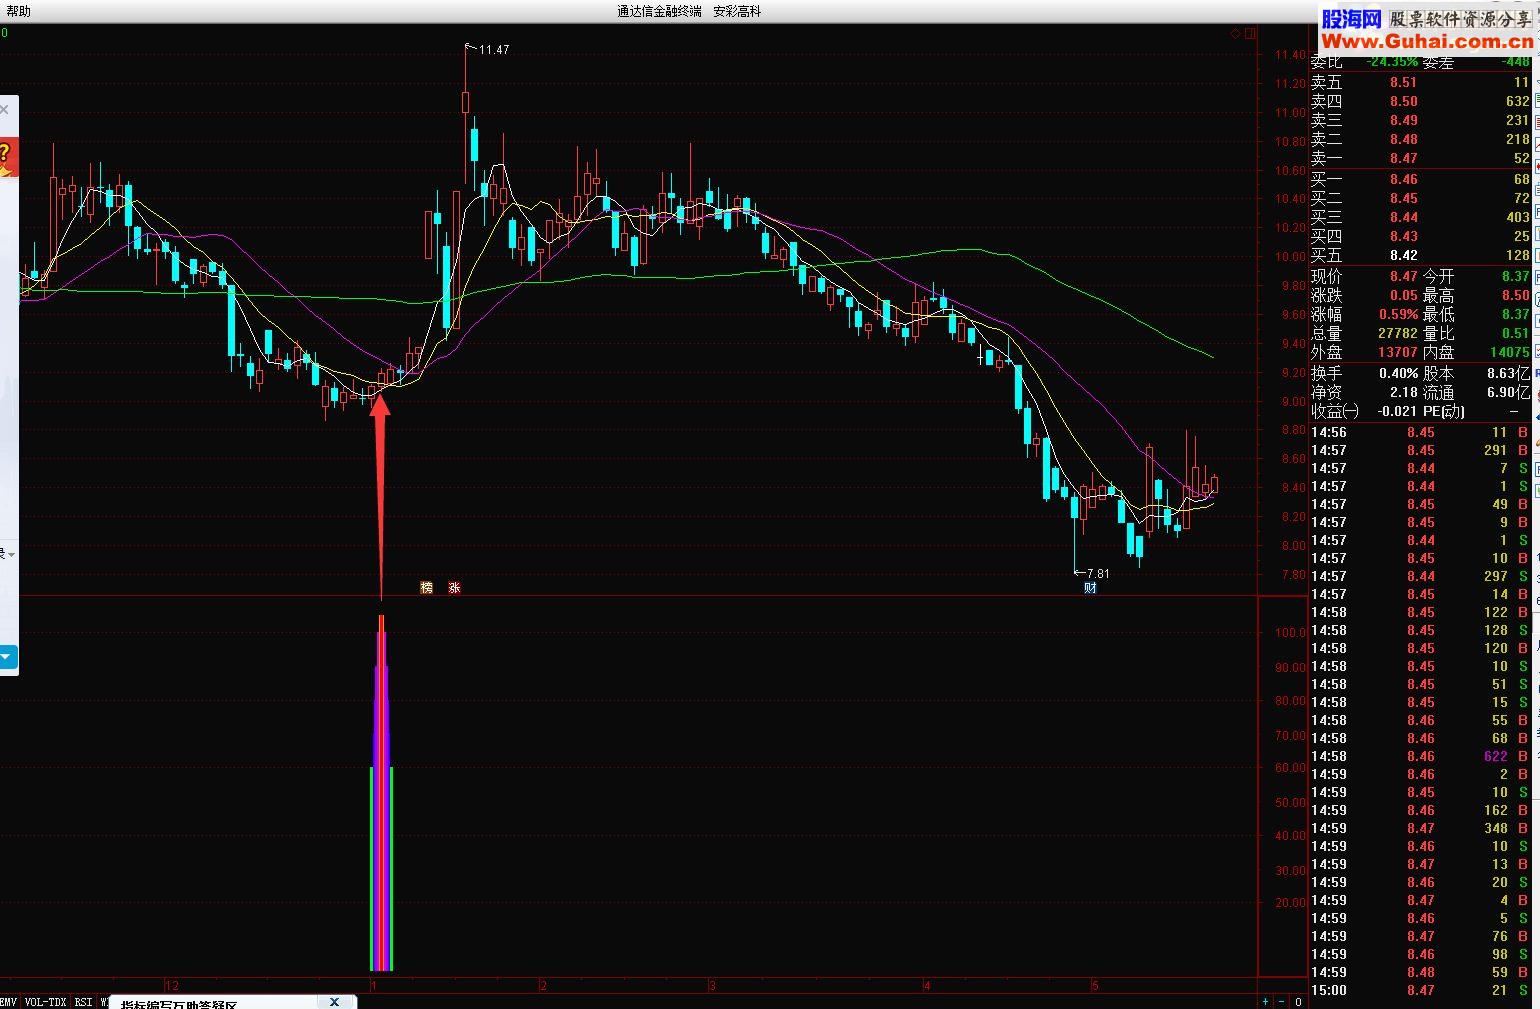Click the 10.00 price axis label
The height and width of the screenshot is (1009, 1540).
point(1290,256)
